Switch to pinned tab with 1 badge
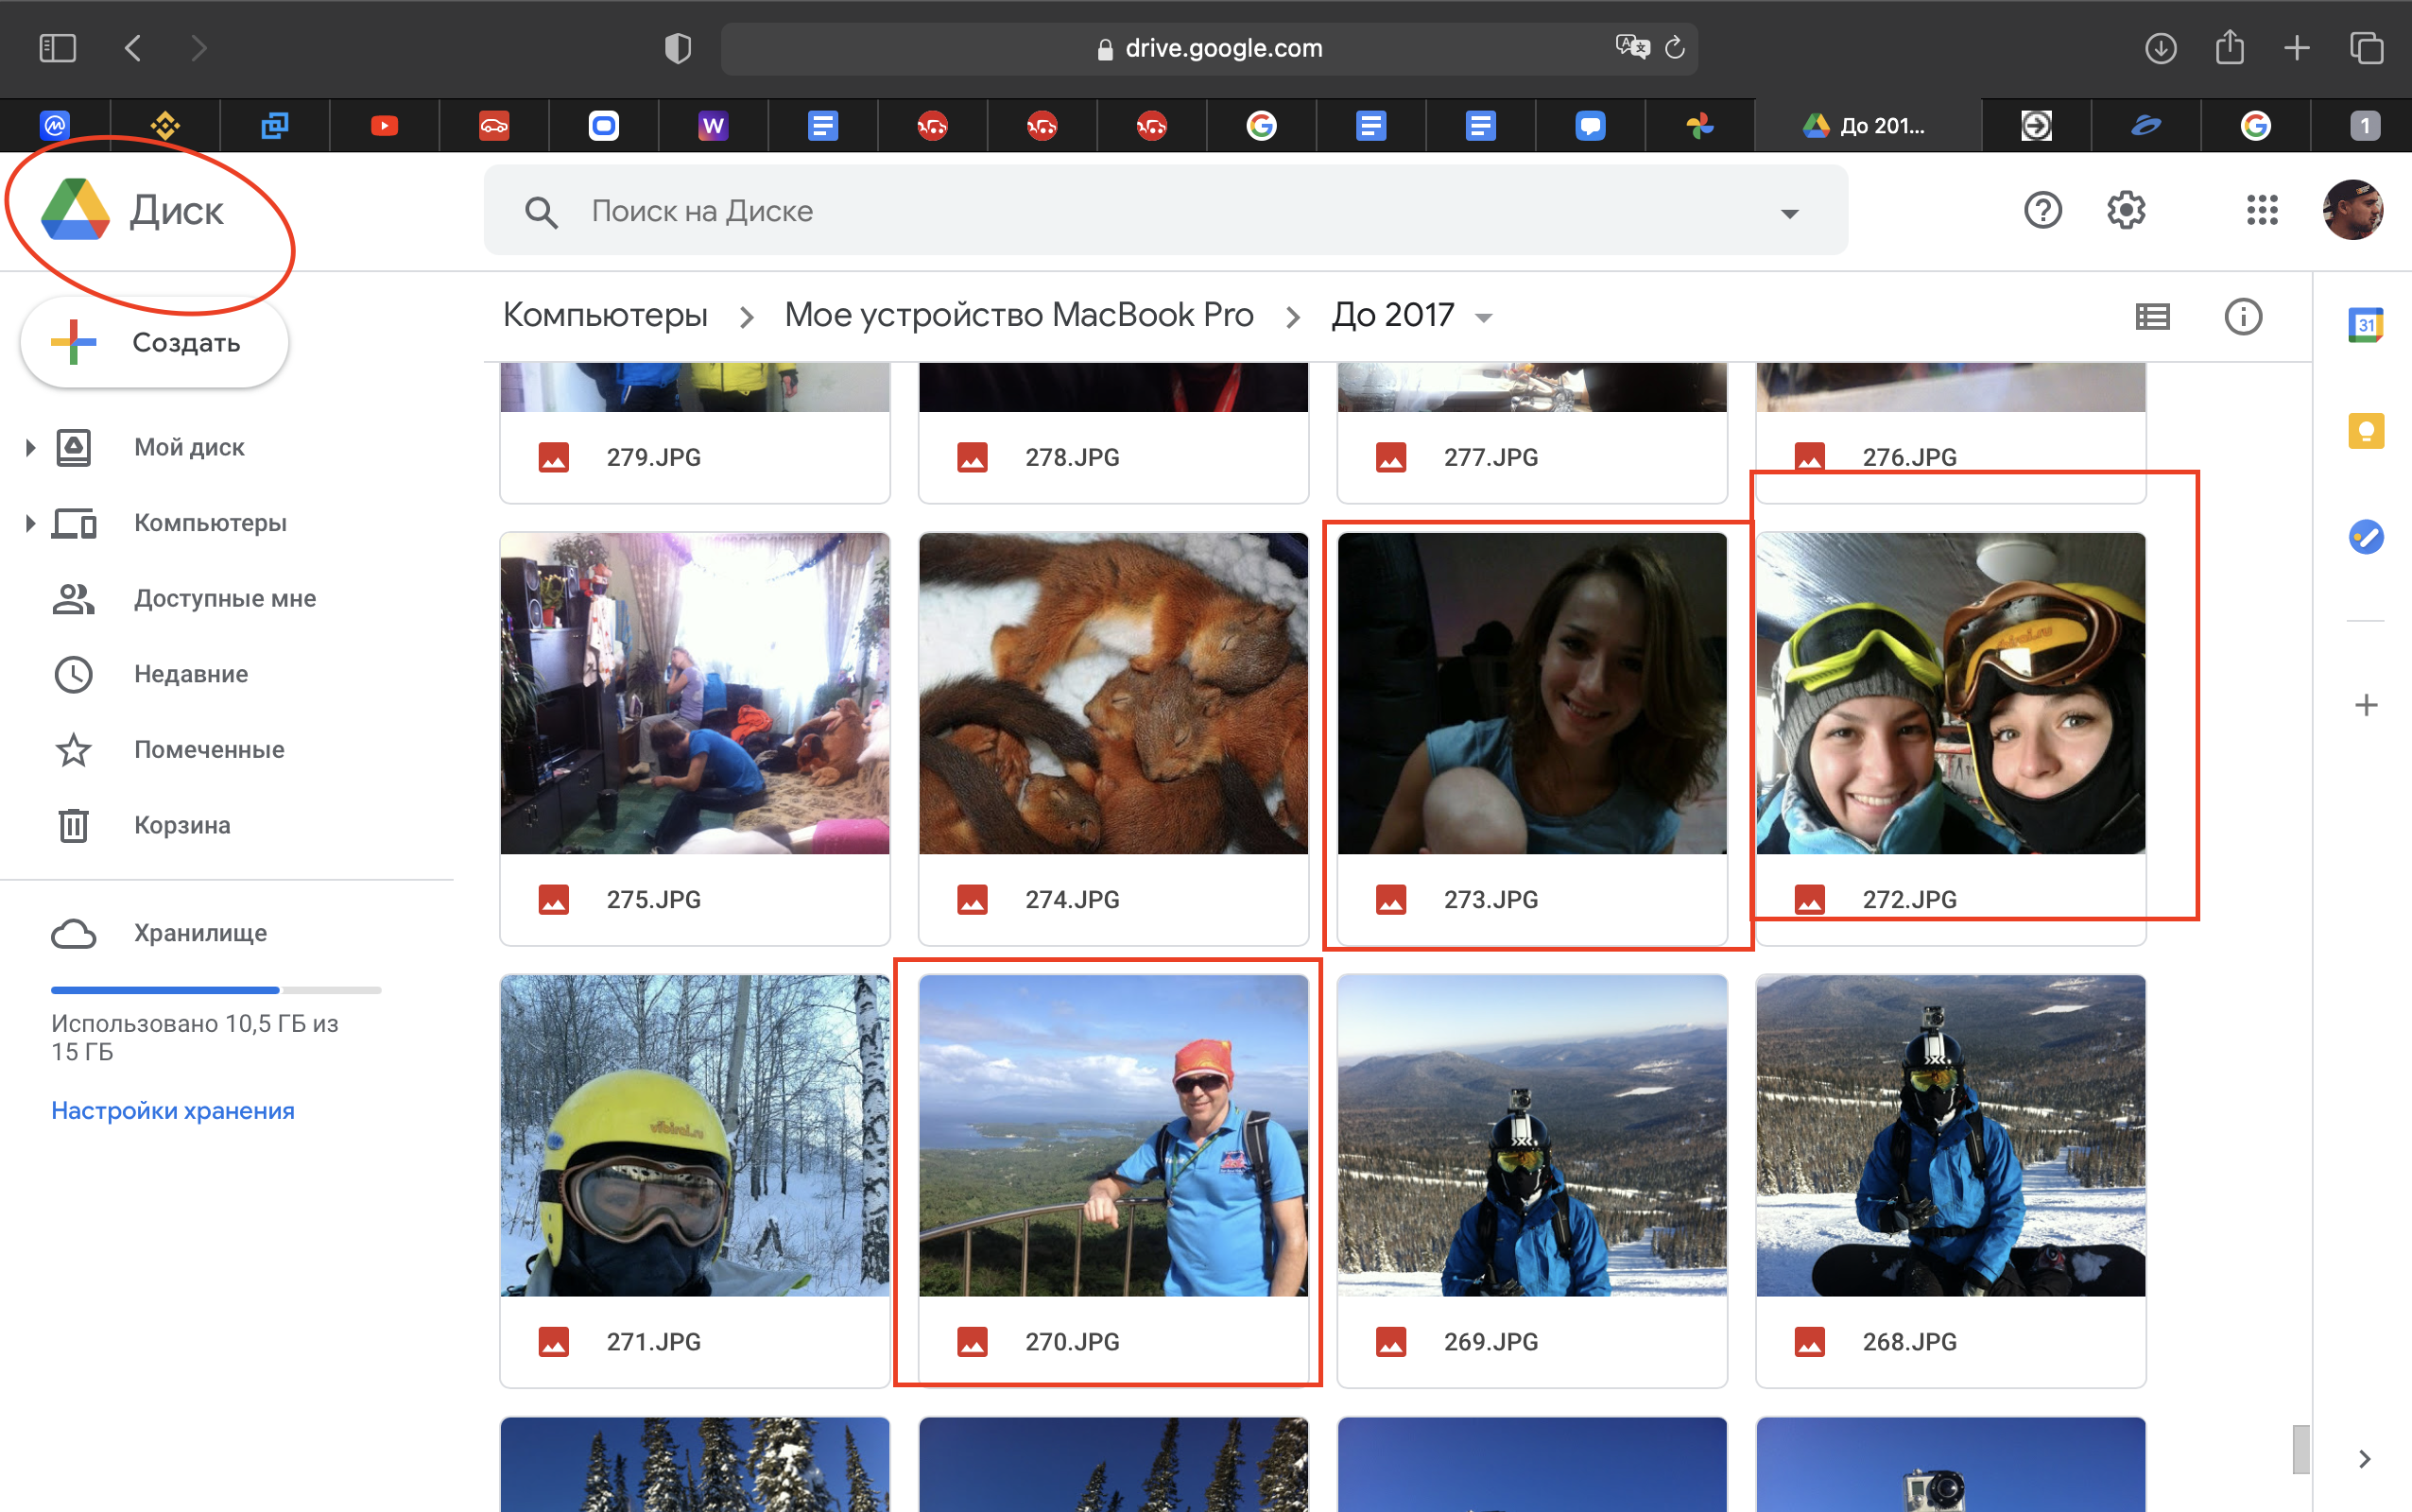Viewport: 2412px width, 1512px height. (2364, 126)
